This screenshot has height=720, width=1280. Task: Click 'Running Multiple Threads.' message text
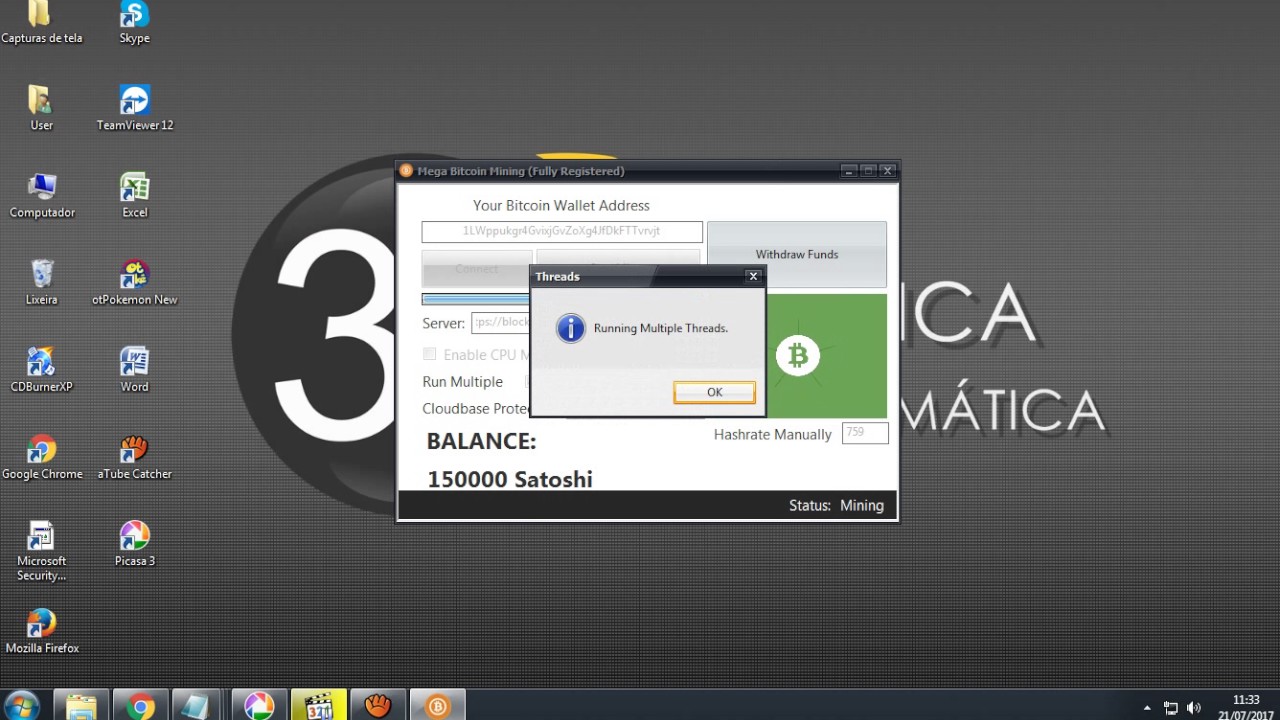661,328
